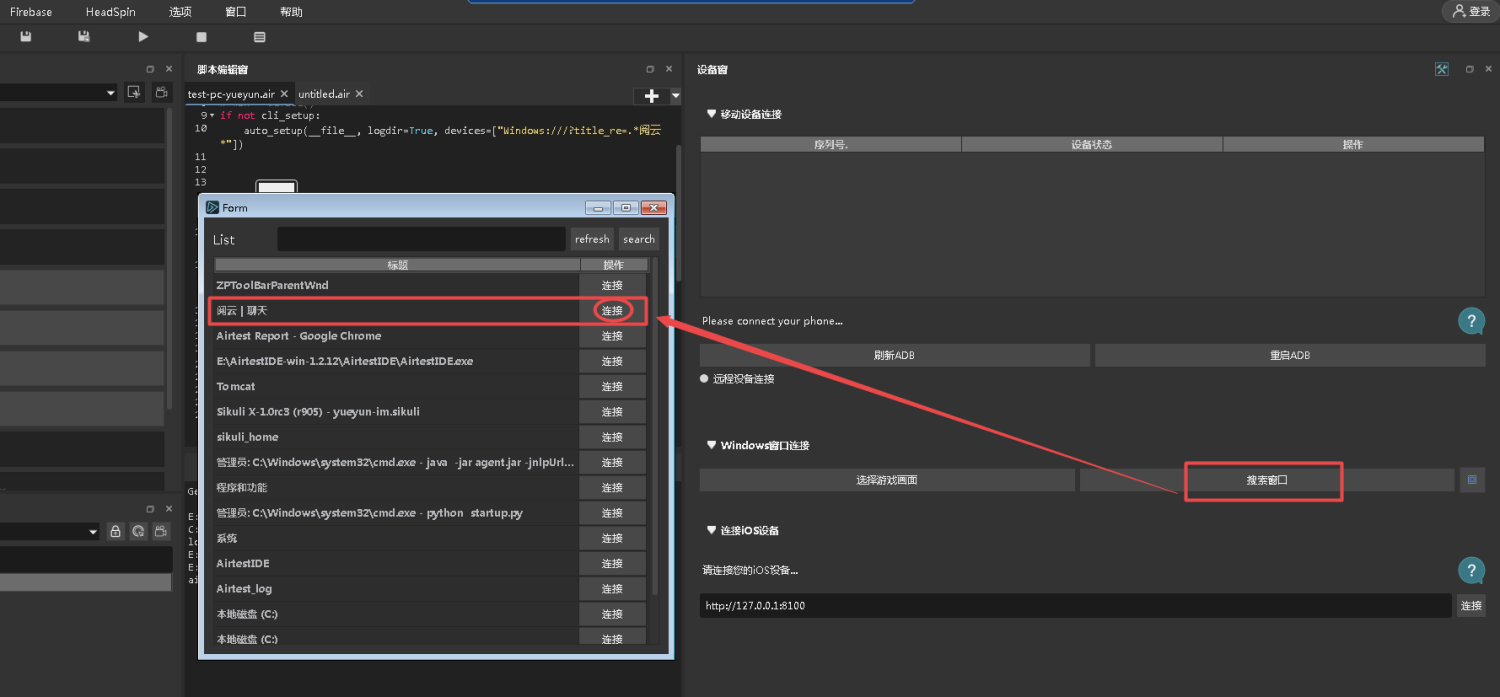Viewport: 1500px width, 697px height.
Task: Open the report view from the lined toolbar icon
Action: (260, 37)
